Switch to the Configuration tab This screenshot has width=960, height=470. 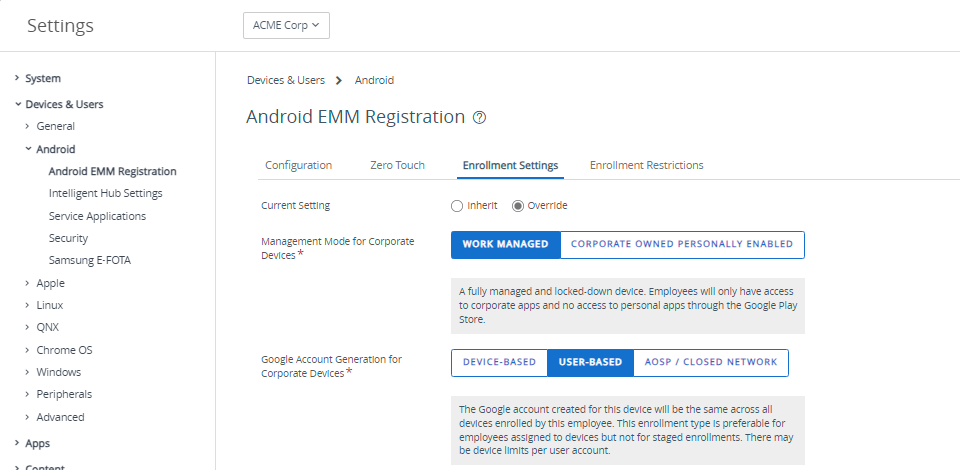tap(298, 165)
